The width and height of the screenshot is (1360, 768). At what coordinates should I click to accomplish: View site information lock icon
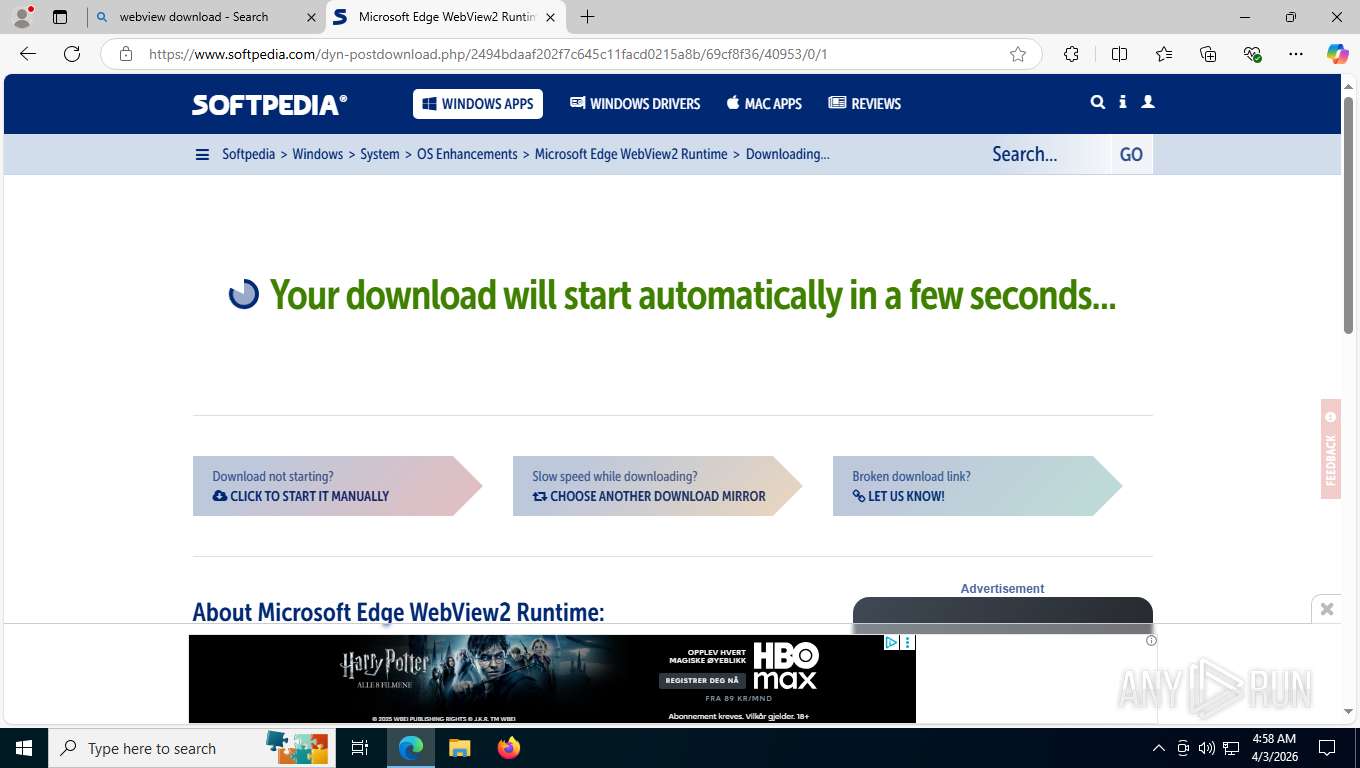[126, 54]
